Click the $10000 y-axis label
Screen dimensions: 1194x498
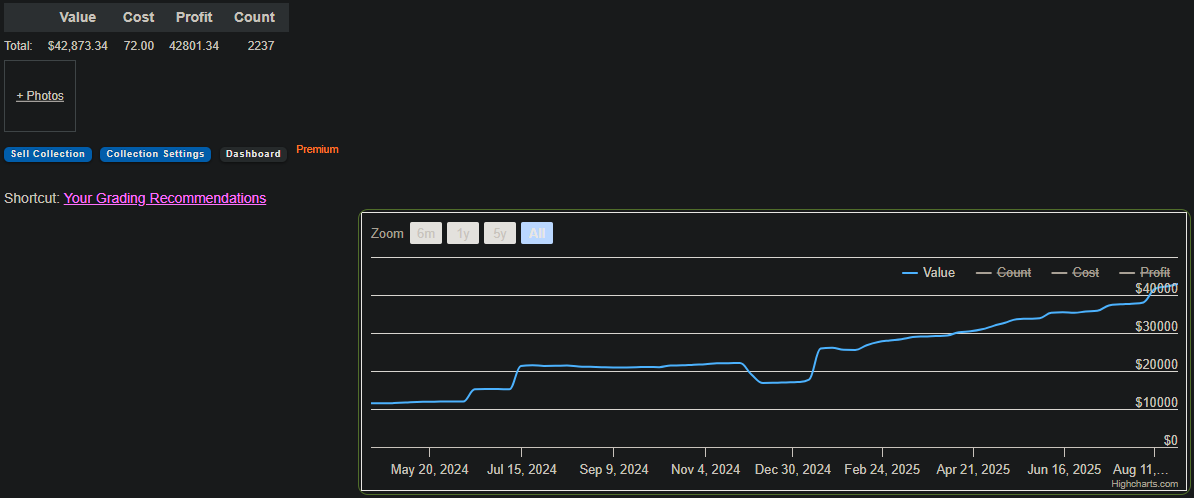(1156, 403)
